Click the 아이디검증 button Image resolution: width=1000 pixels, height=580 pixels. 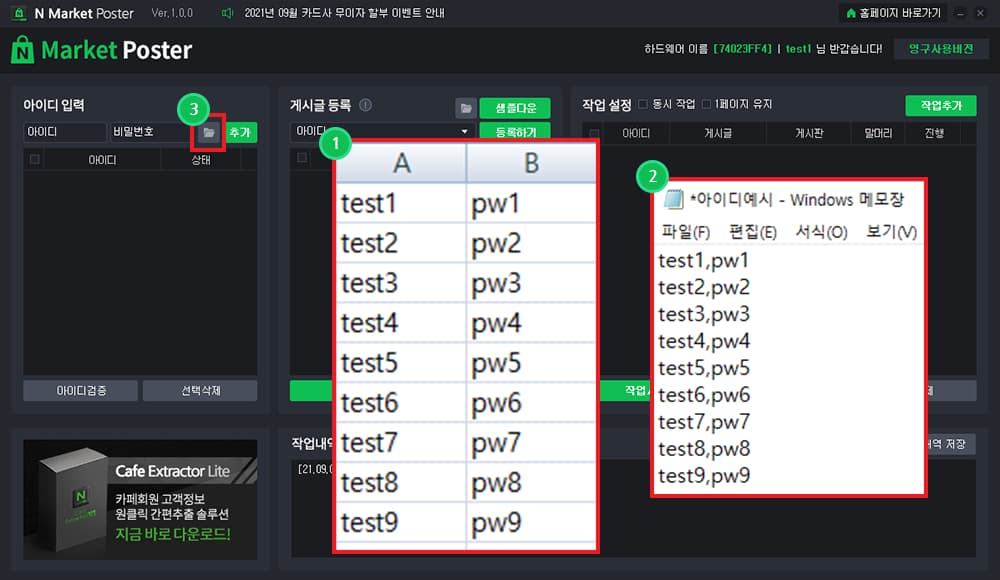click(80, 390)
